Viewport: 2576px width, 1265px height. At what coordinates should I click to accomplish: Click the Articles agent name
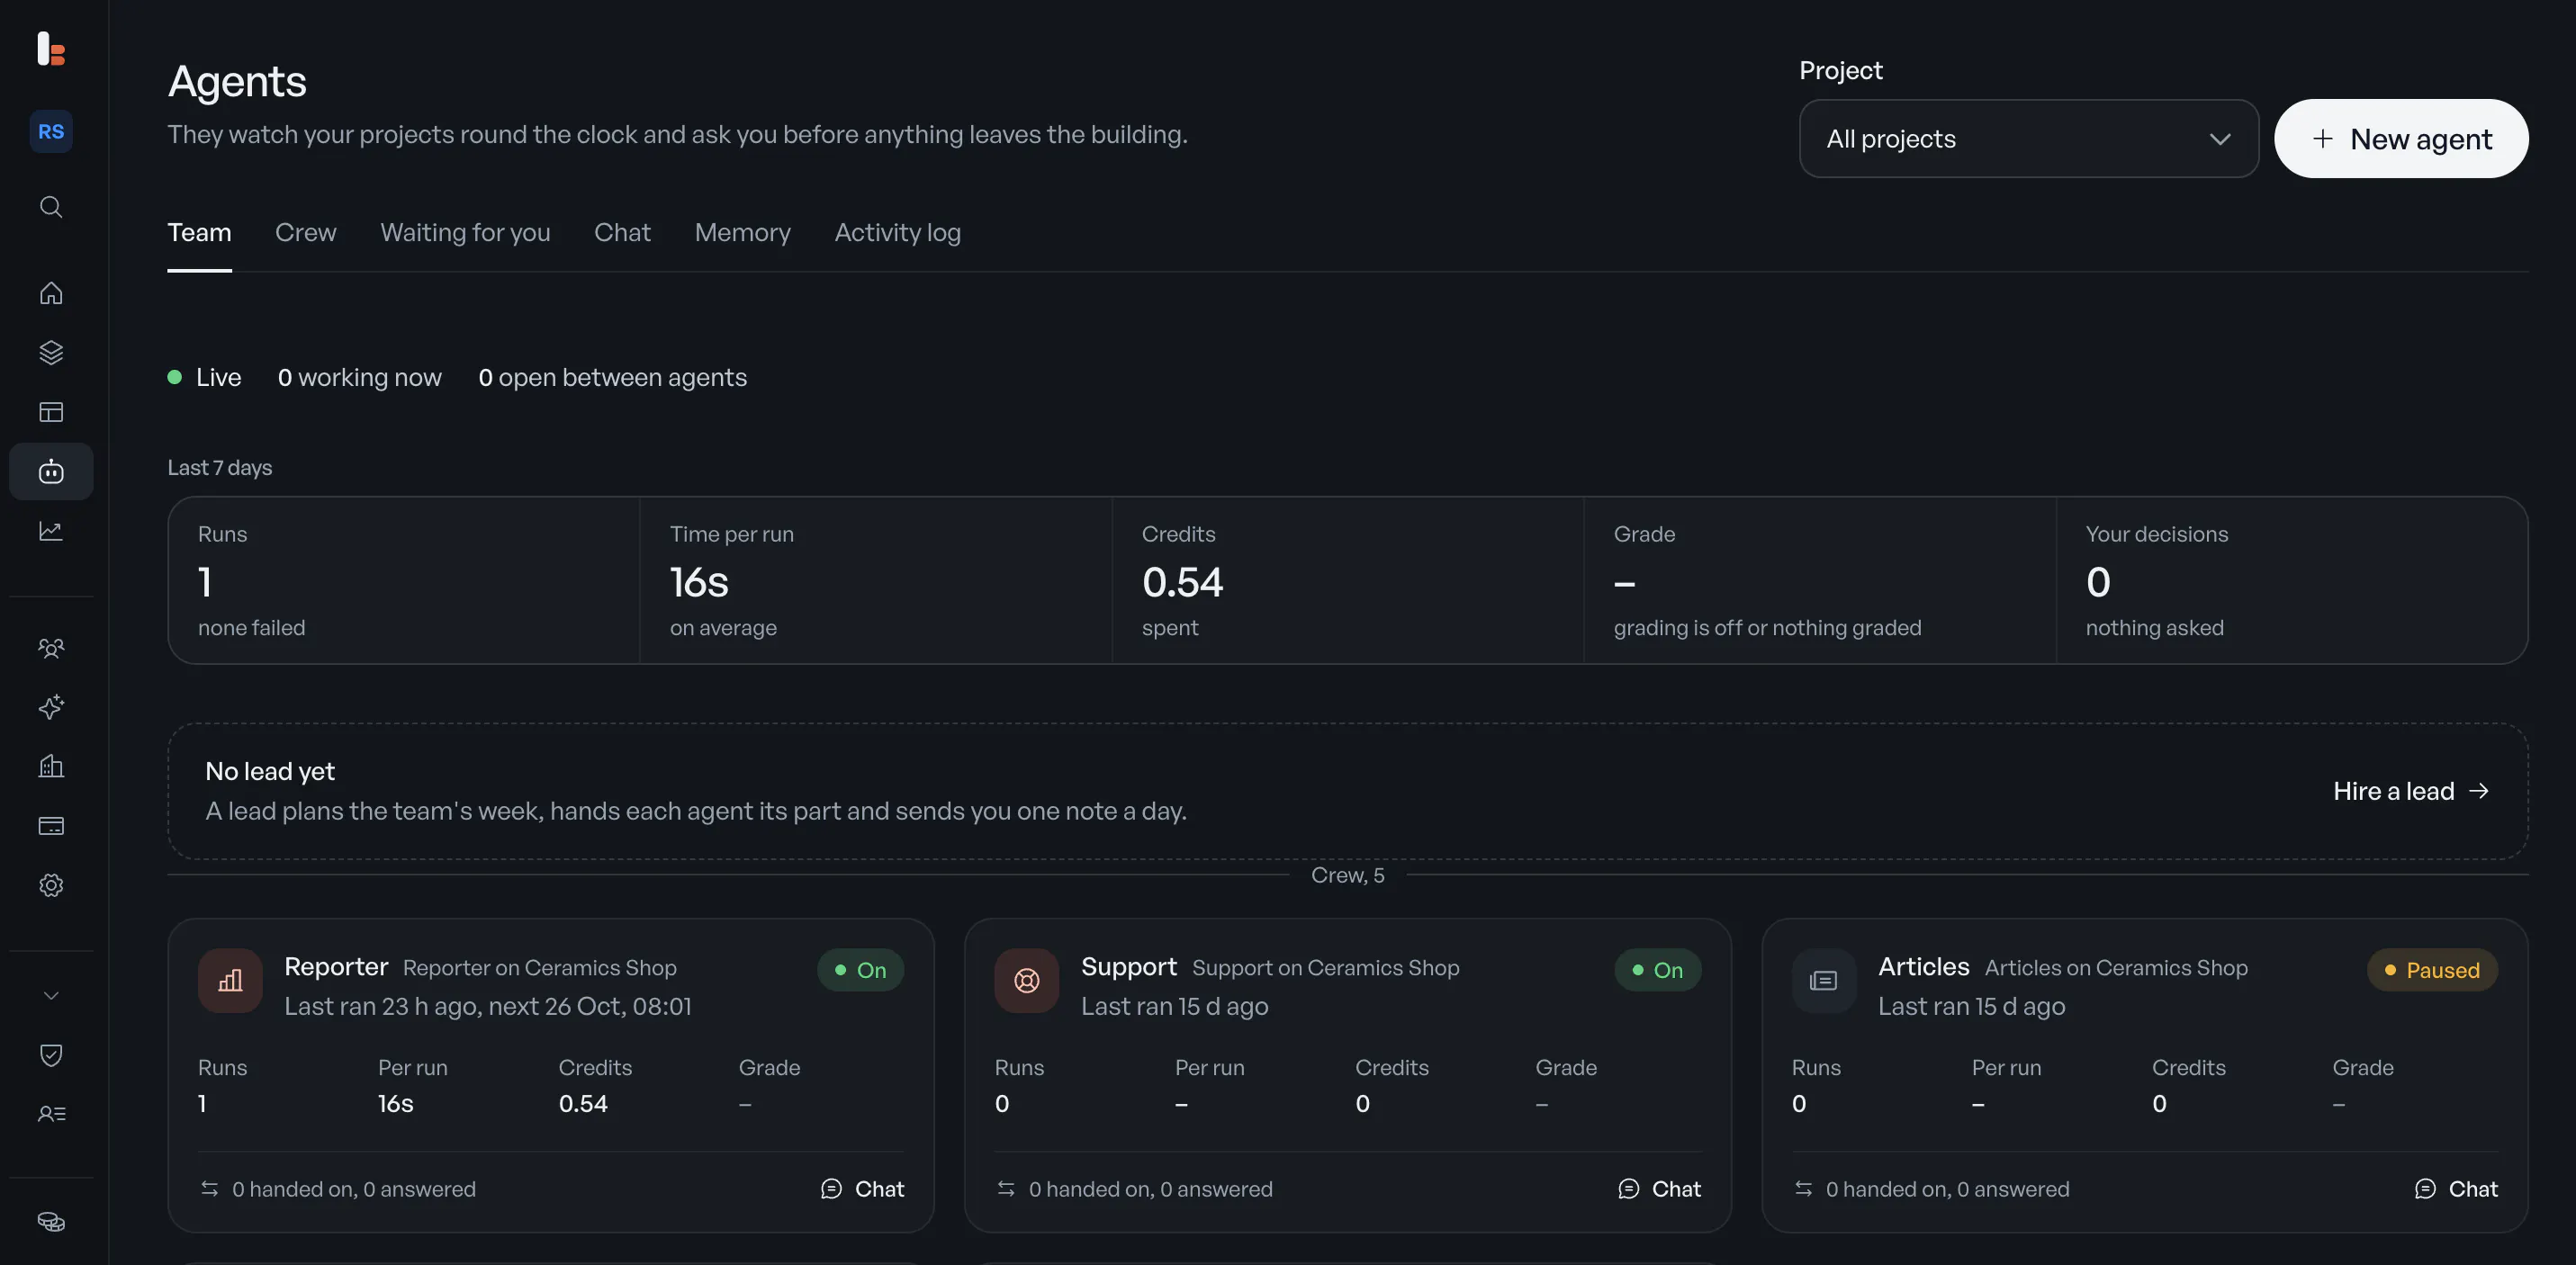[x=1923, y=967]
